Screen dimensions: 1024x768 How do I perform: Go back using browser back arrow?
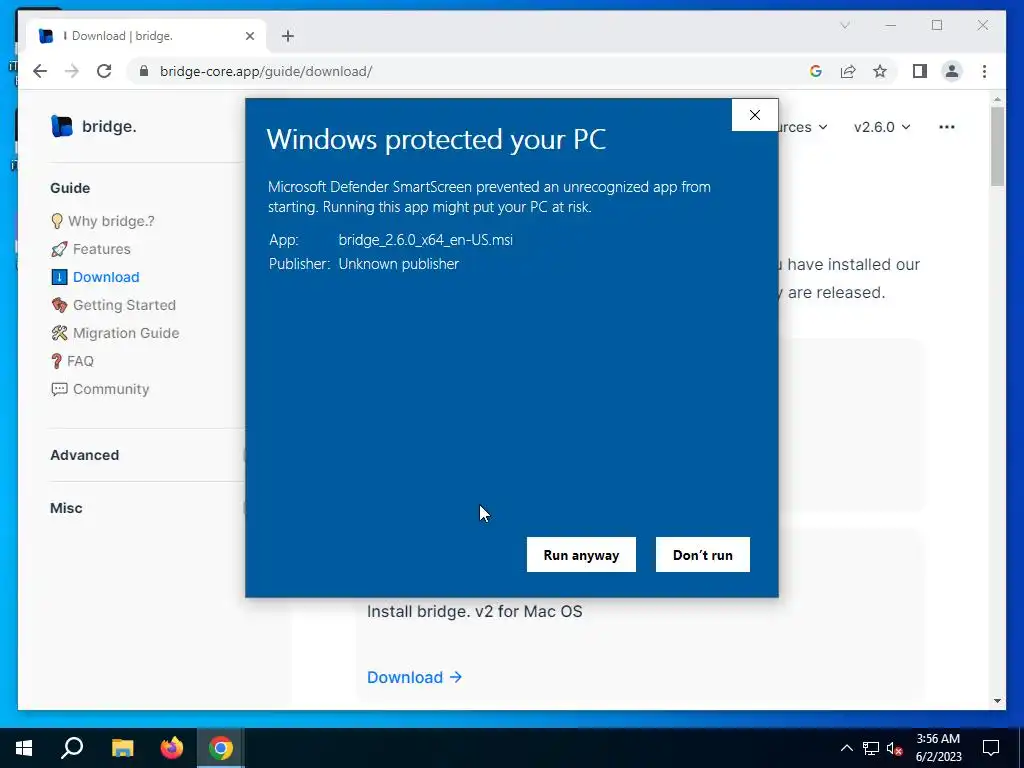tap(40, 71)
